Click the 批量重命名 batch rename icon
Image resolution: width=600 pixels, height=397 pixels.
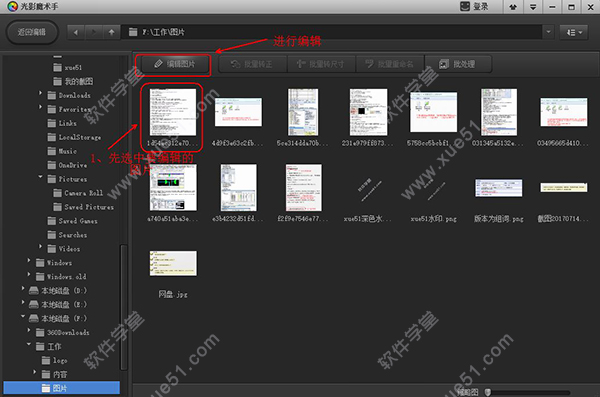pyautogui.click(x=369, y=64)
